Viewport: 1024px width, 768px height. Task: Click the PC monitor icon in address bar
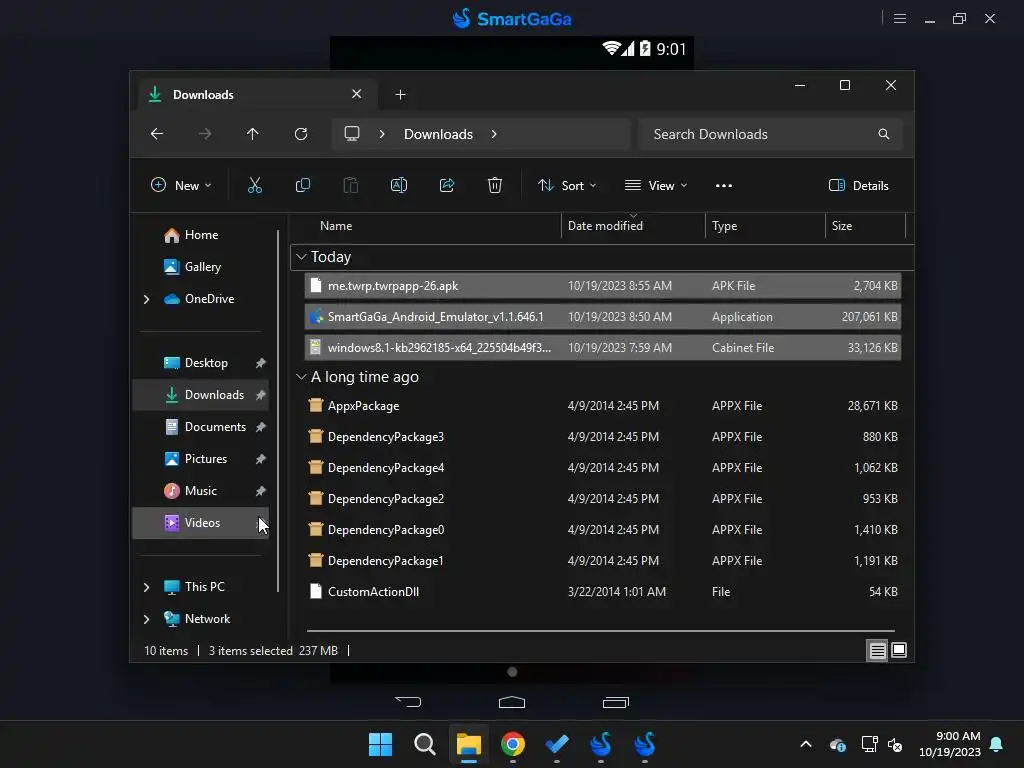(x=352, y=134)
